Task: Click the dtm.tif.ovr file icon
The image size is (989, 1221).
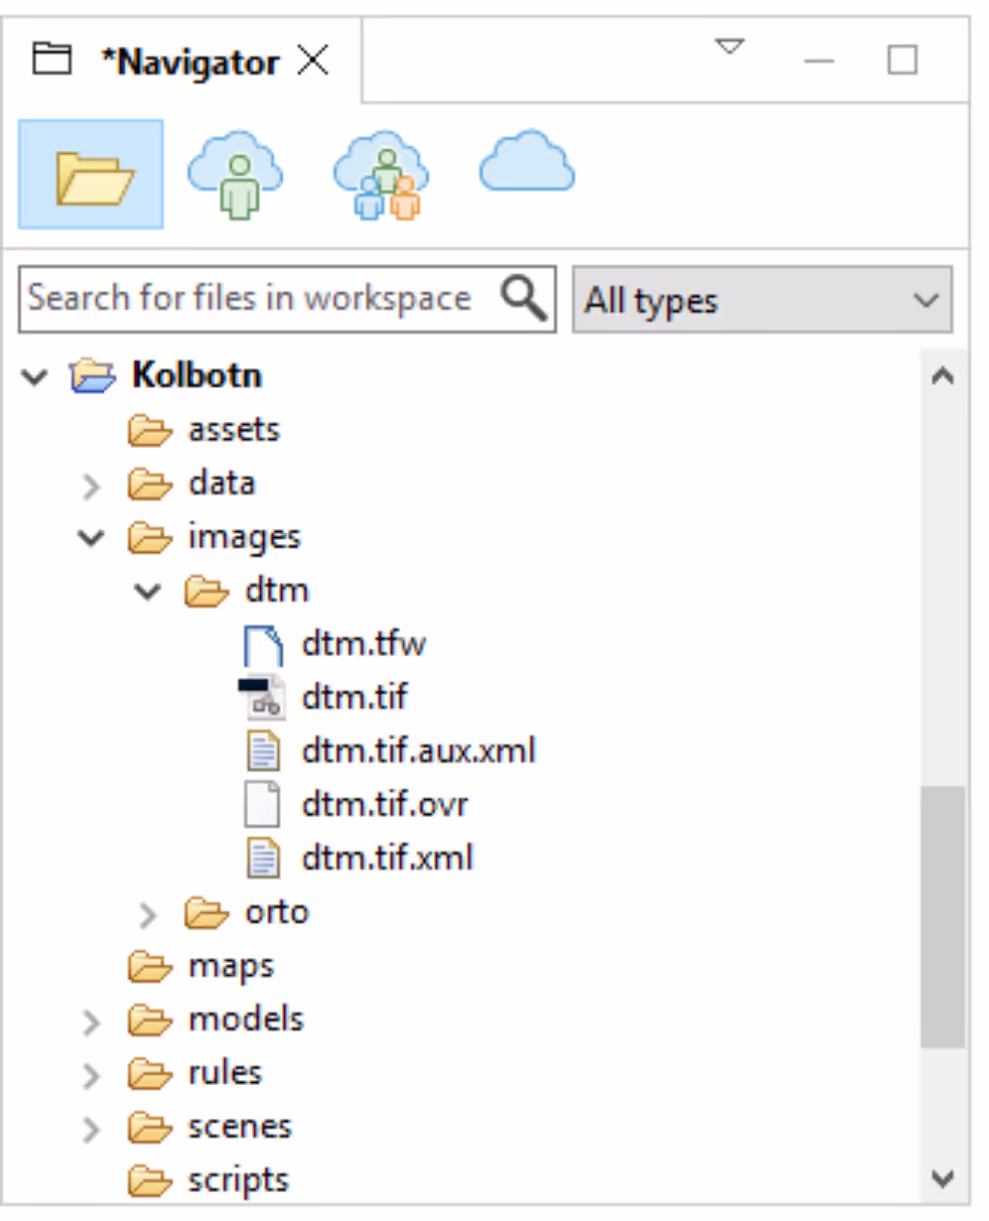Action: (262, 805)
